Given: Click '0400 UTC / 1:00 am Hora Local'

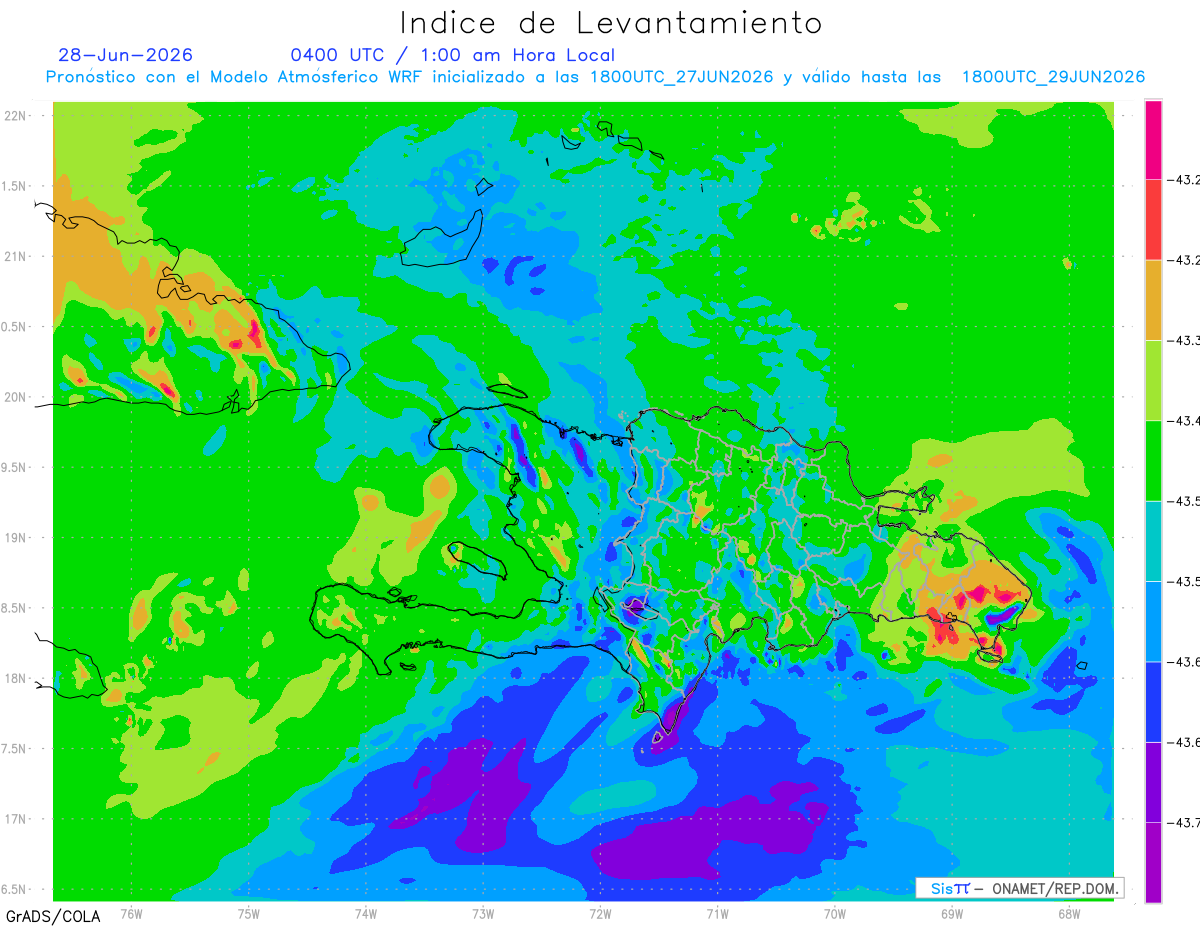Looking at the screenshot, I should [x=453, y=56].
